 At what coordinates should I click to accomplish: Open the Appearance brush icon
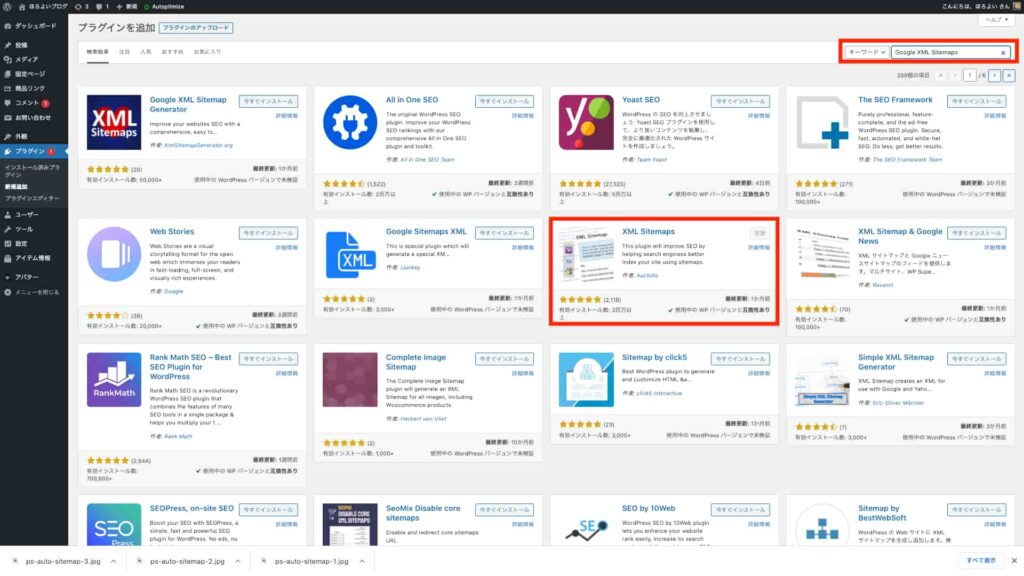point(7,136)
